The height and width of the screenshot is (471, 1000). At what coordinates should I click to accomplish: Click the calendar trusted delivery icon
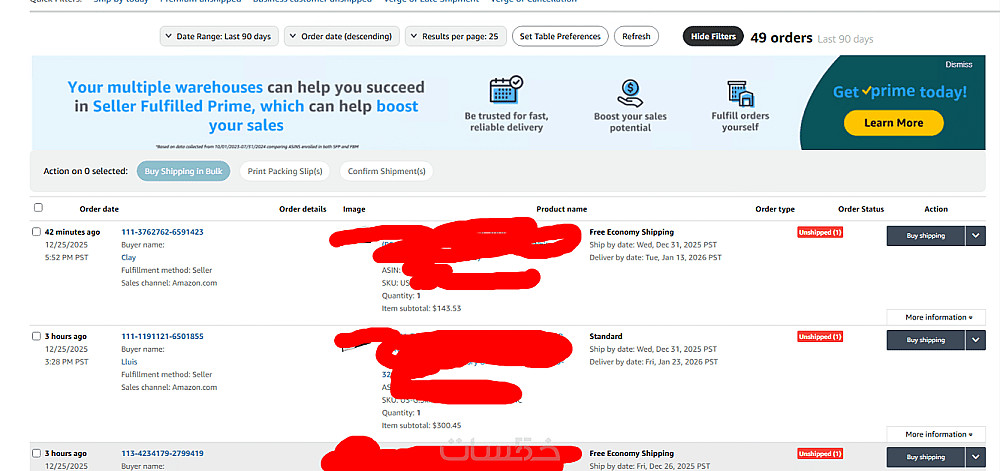506,90
